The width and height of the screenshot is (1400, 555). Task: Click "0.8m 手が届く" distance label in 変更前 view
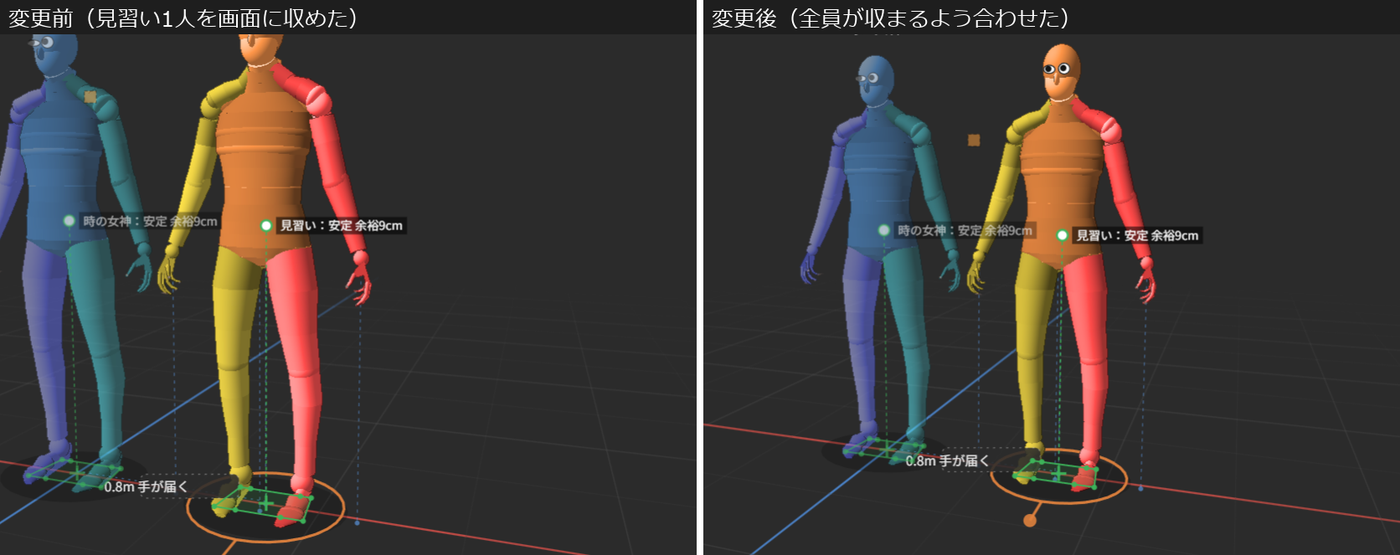coord(146,487)
